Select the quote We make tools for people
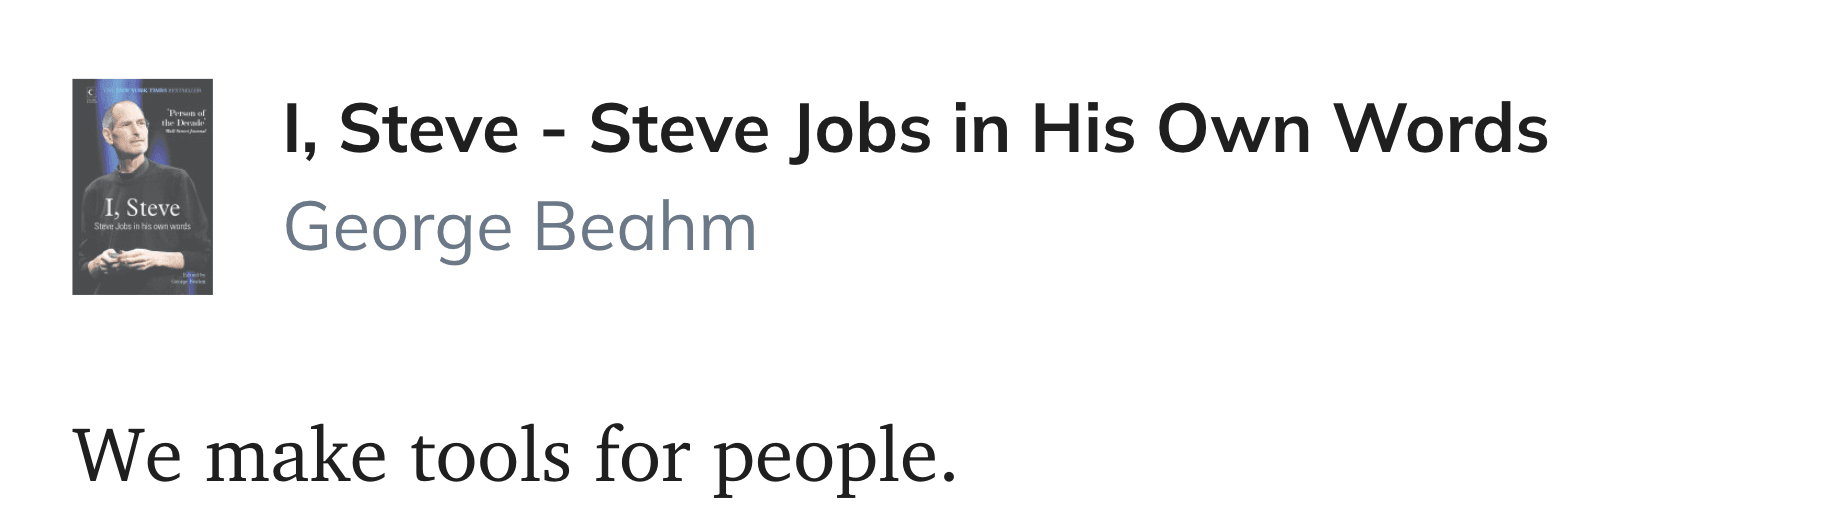This screenshot has width=1828, height=532. point(515,458)
